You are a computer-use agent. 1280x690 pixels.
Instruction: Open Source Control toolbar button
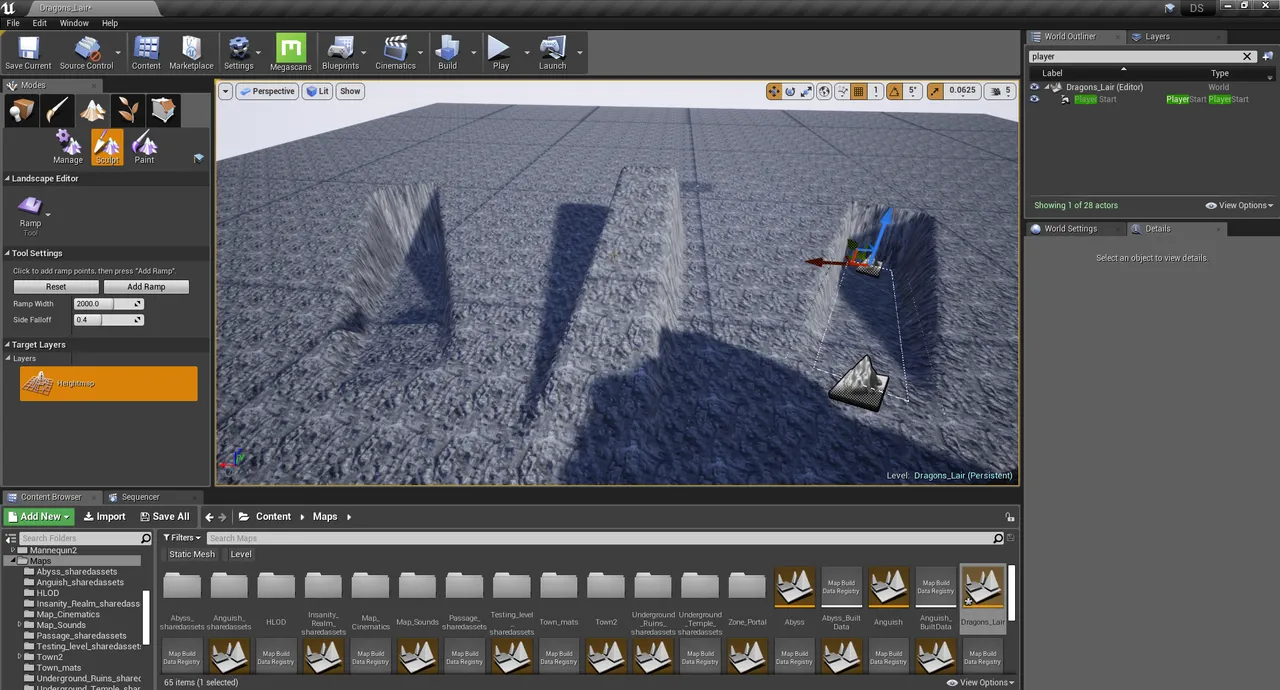tap(86, 53)
